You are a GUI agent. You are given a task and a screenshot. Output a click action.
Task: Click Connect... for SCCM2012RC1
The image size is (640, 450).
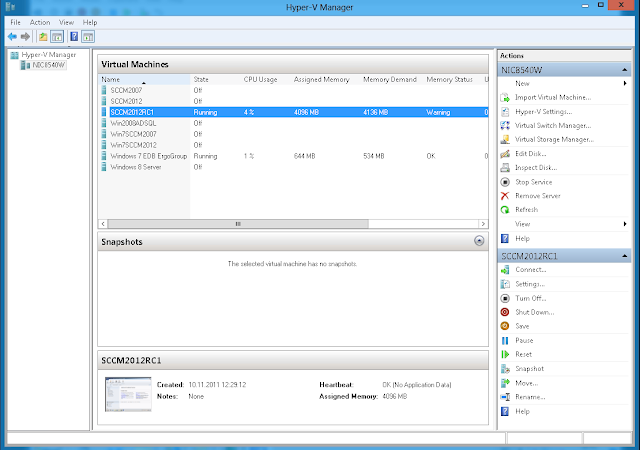[x=531, y=270]
